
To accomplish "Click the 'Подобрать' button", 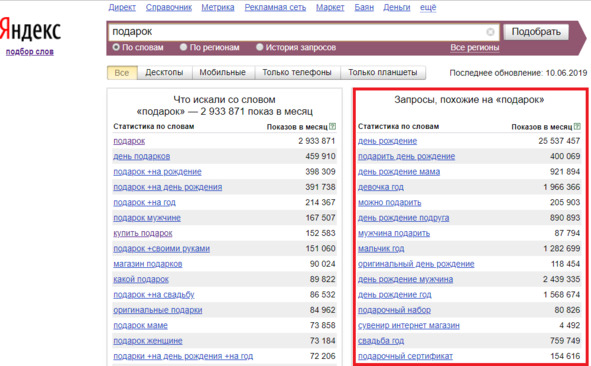I will point(536,32).
